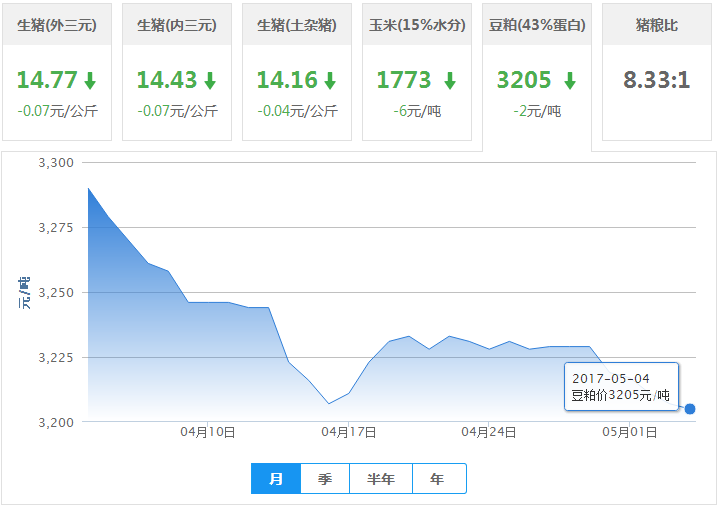
Task: Click the 14.77 price value
Action: [47, 80]
